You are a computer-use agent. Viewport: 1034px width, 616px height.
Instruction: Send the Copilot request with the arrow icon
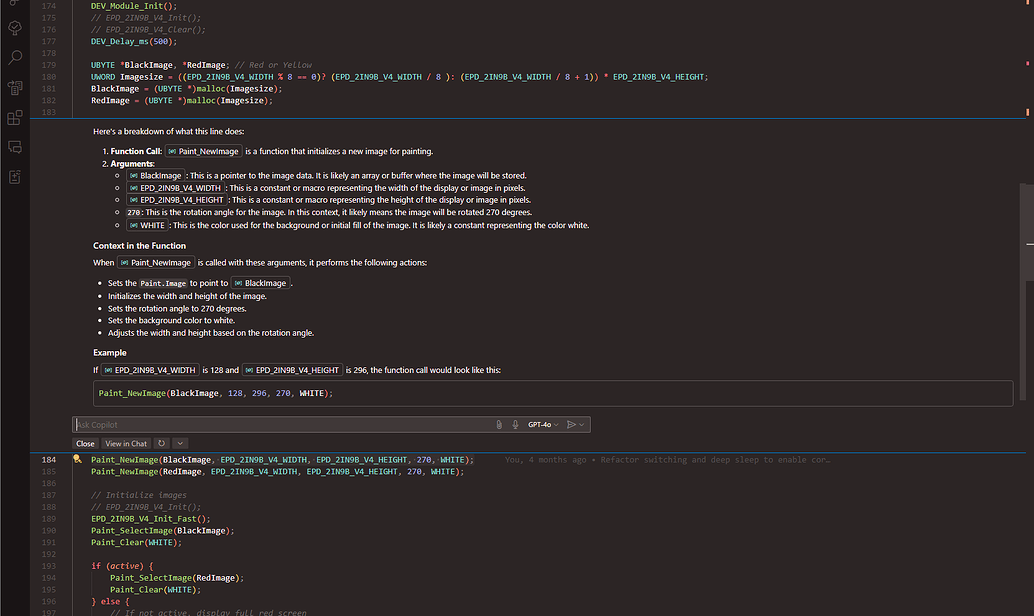(571, 425)
